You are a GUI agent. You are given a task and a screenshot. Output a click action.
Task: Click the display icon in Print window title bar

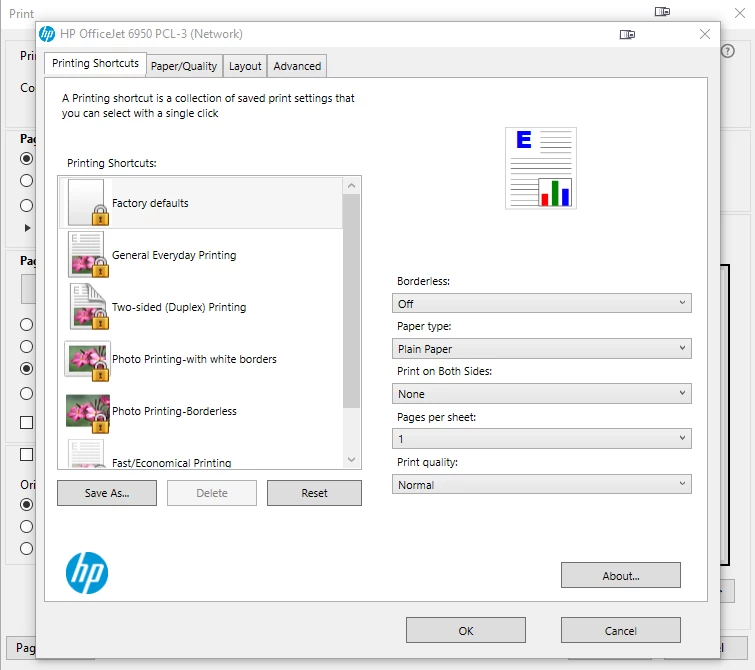click(663, 12)
